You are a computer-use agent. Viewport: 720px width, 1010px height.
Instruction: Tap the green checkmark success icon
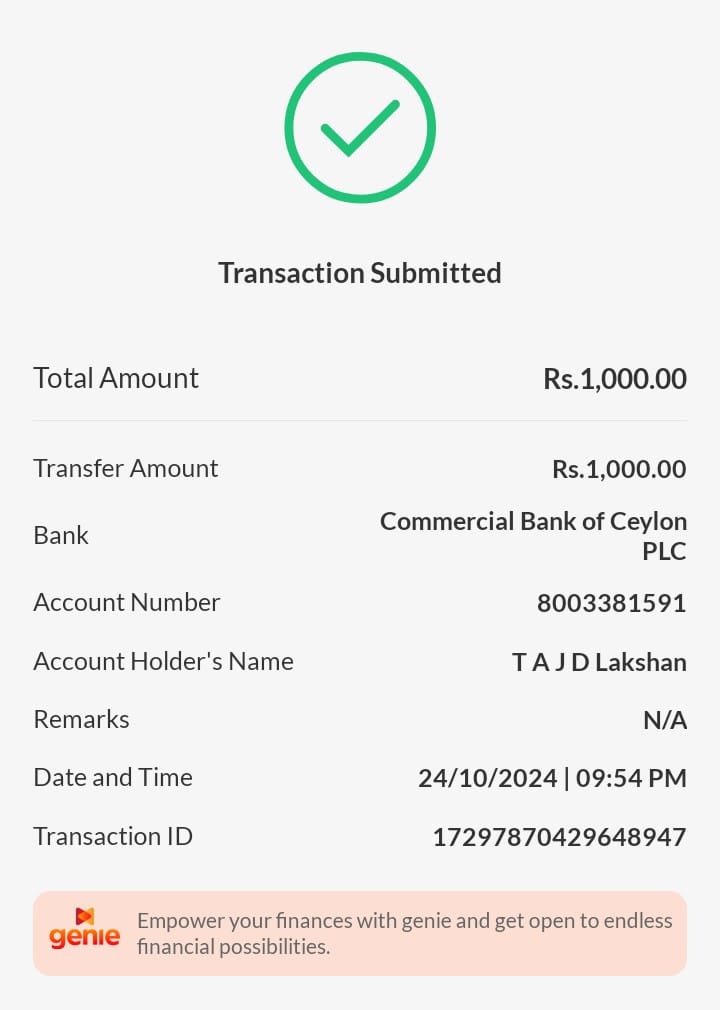pos(360,128)
